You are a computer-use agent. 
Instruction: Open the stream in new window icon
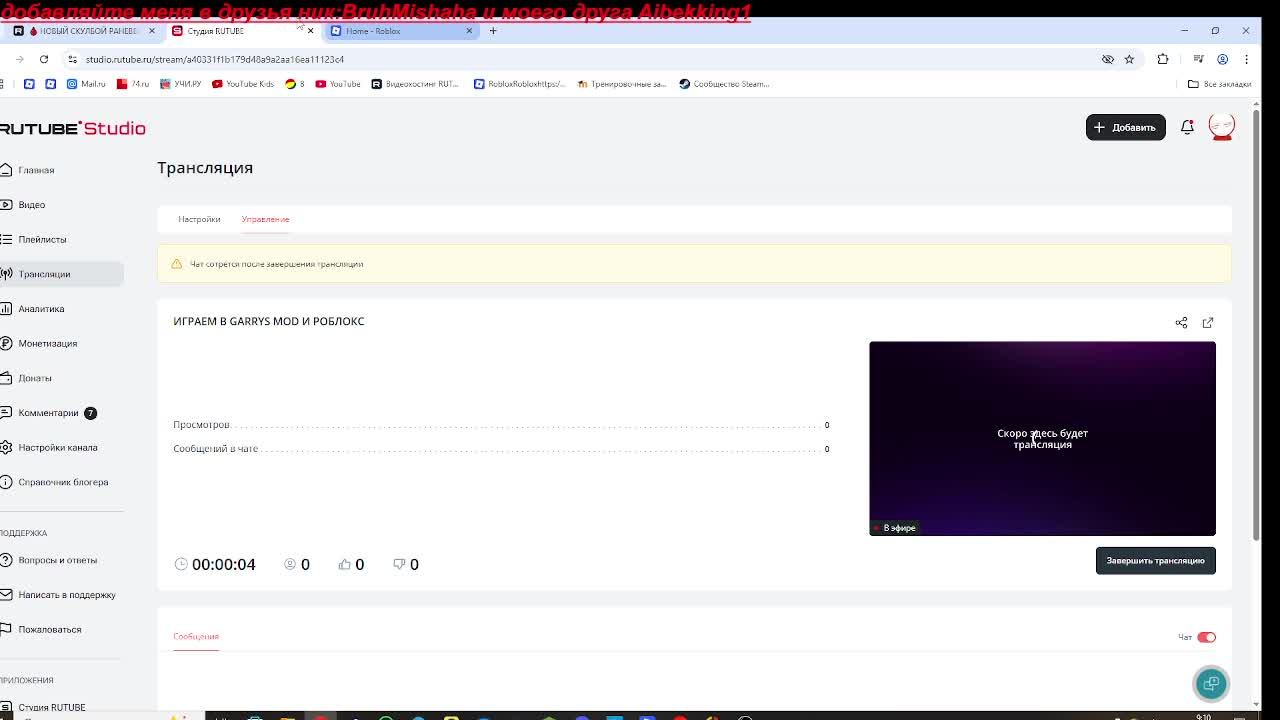click(1208, 322)
